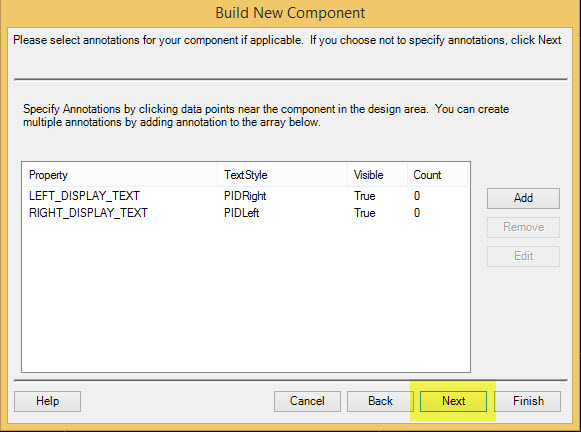The height and width of the screenshot is (432, 581).
Task: Select the PIDLeft text style cell
Action: point(241,213)
